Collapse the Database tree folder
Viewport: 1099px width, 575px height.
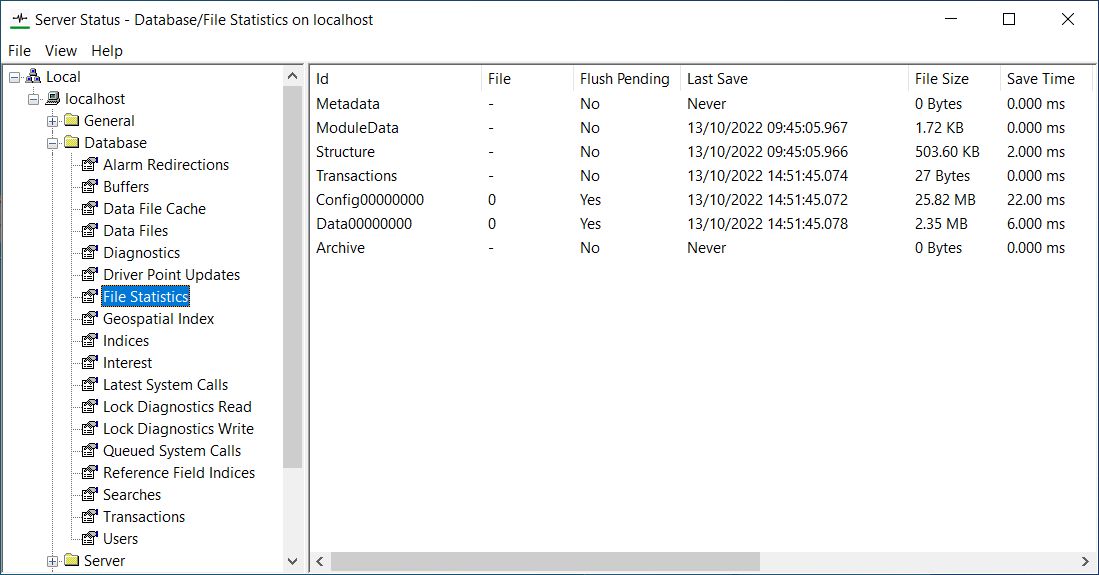[53, 143]
